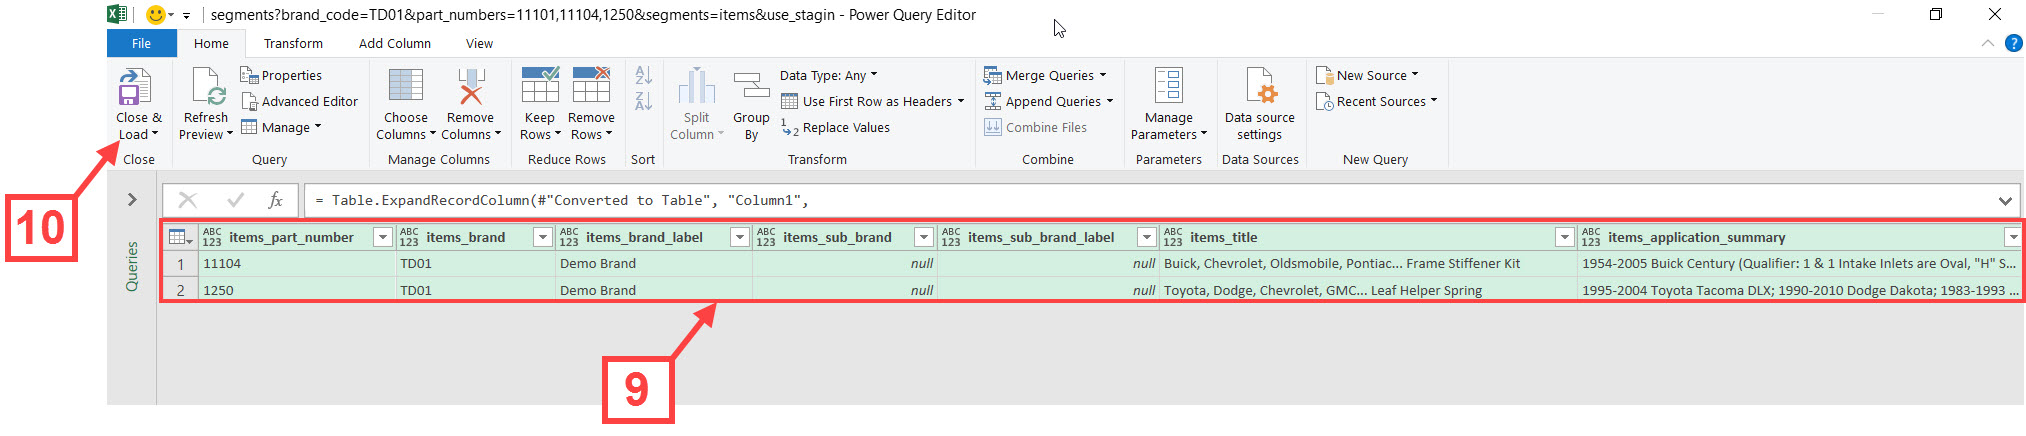Click the Remove Columns icon
Viewport: 2026px width, 436px height.
[x=471, y=86]
